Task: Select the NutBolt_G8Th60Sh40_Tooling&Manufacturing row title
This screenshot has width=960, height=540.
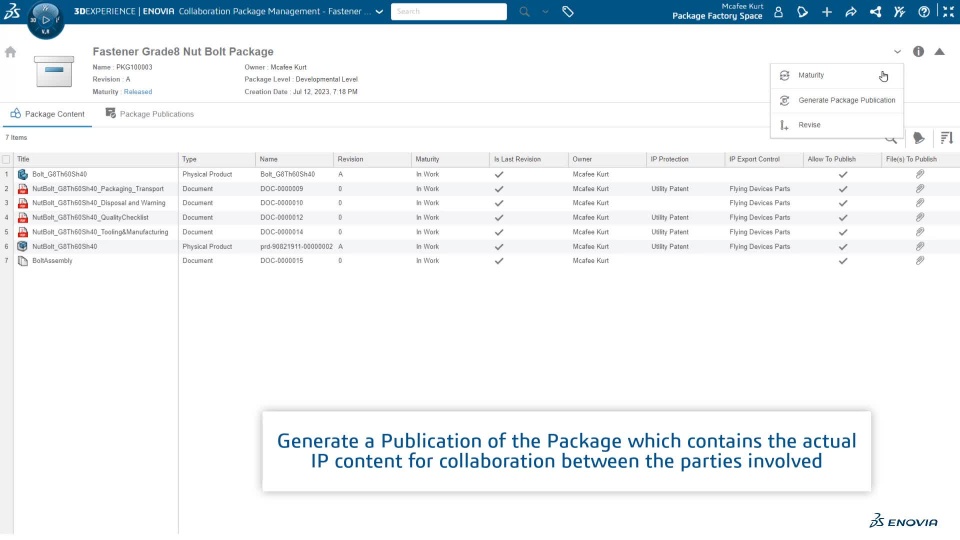Action: [100, 232]
